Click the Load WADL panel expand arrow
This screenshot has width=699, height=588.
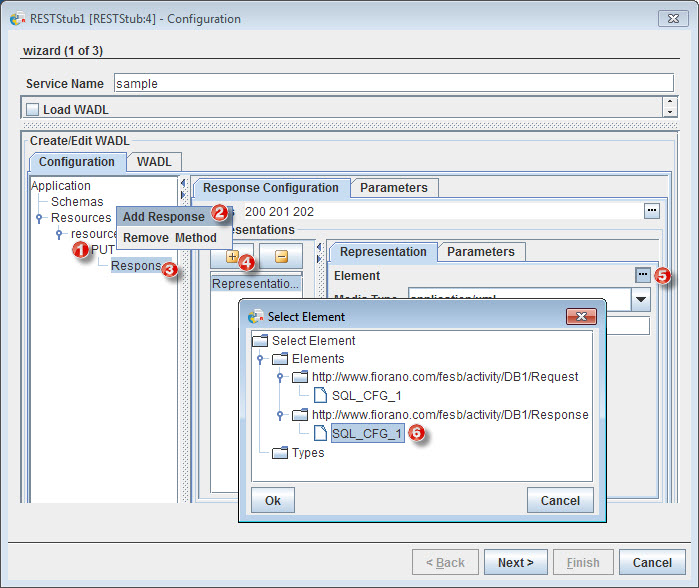pos(670,112)
